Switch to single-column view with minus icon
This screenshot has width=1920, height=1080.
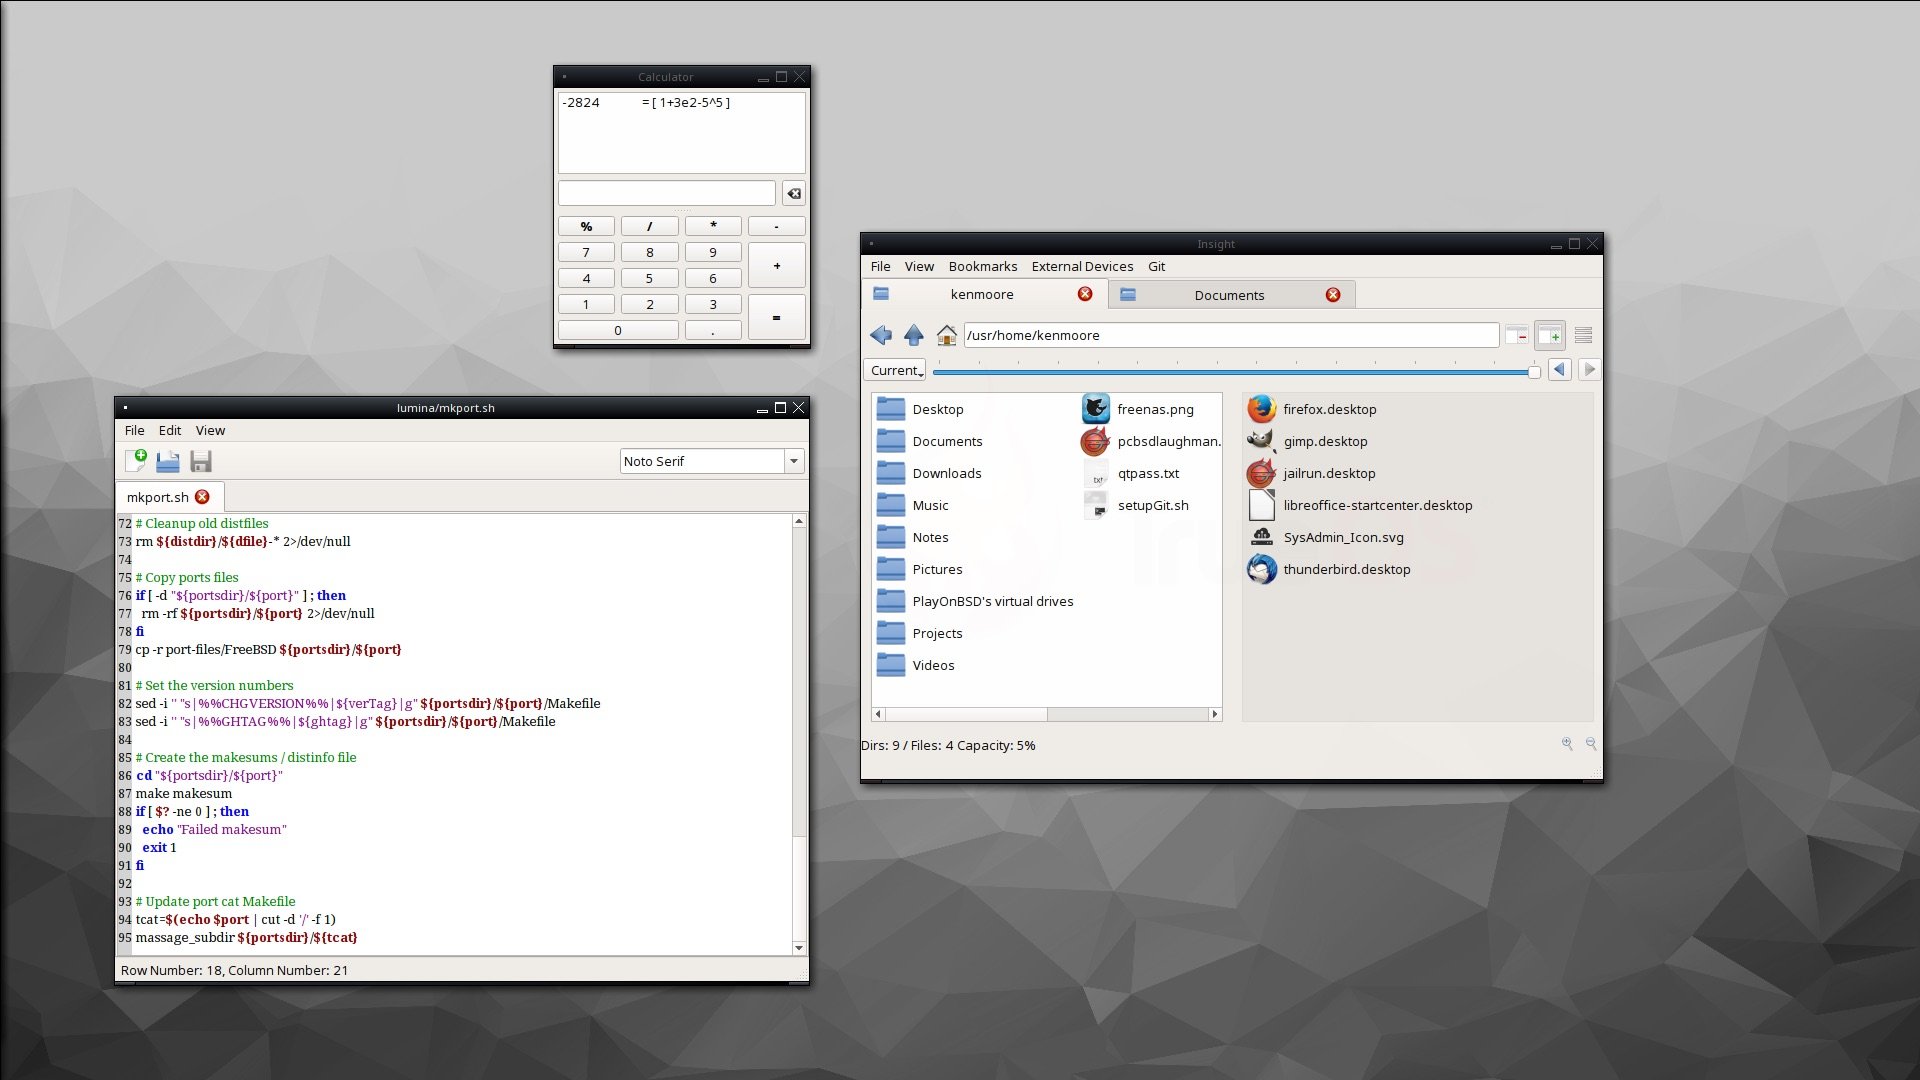(x=1517, y=335)
